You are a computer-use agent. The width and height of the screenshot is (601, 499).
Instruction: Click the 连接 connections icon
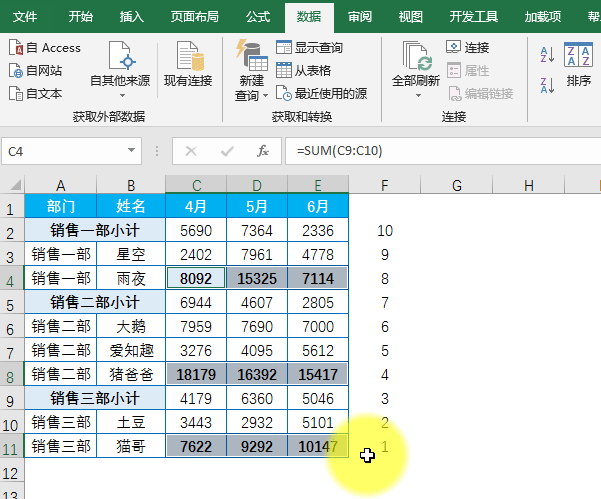click(454, 48)
